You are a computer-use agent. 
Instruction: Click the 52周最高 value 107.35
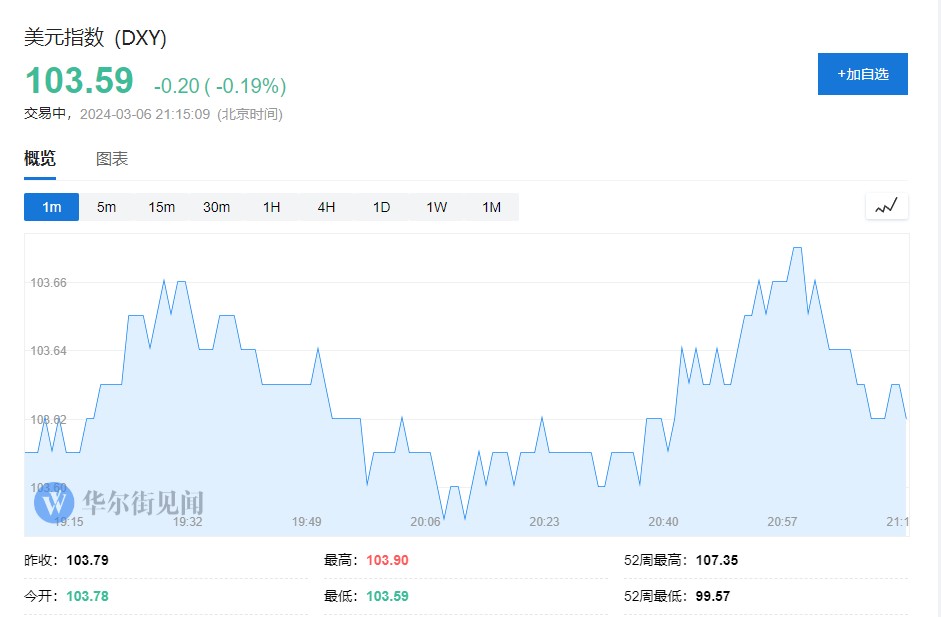point(716,560)
